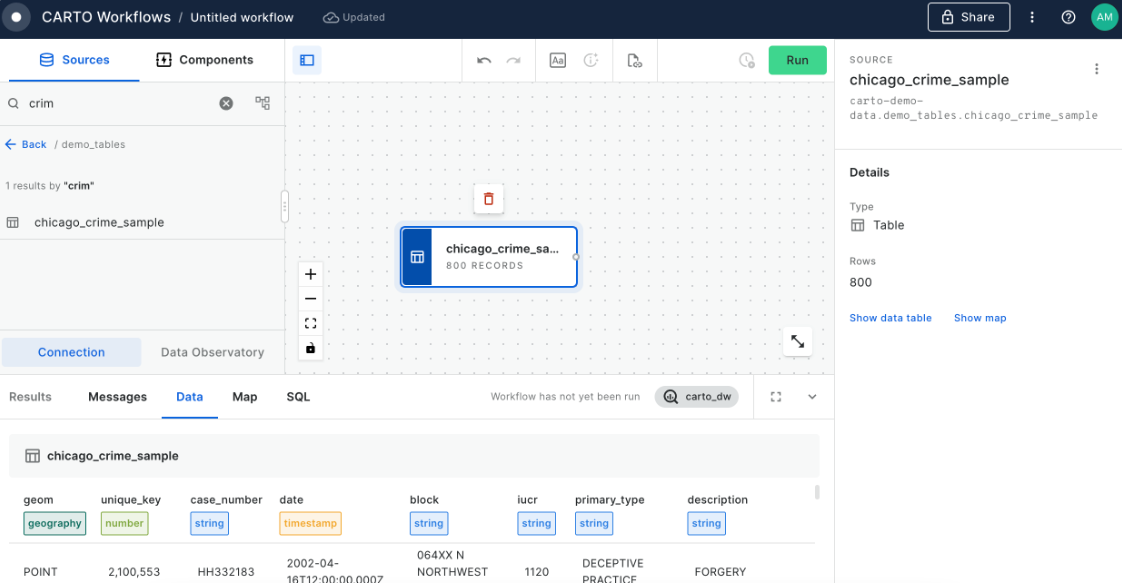Add a text annotation note

pos(557,60)
